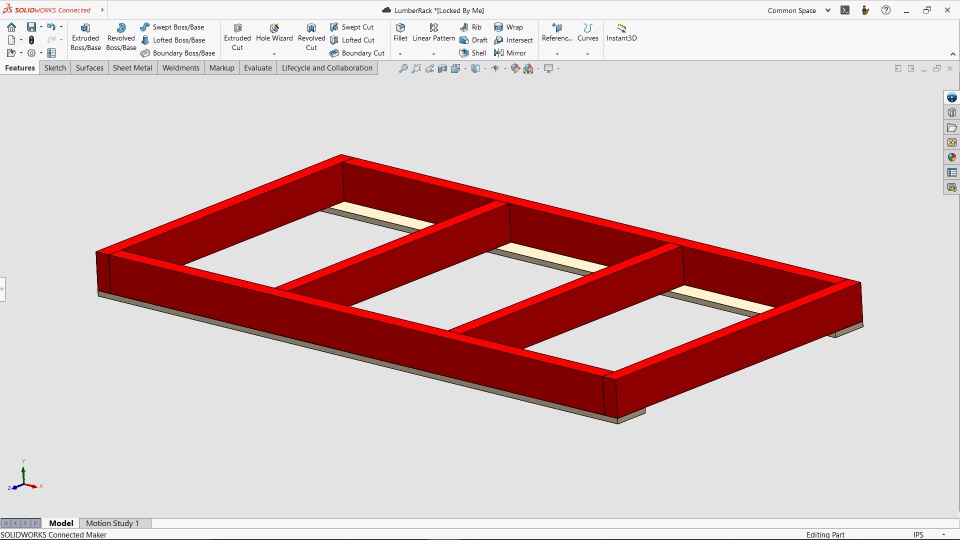Select the Extruded Boss/Base tool
The height and width of the screenshot is (540, 960).
85,37
